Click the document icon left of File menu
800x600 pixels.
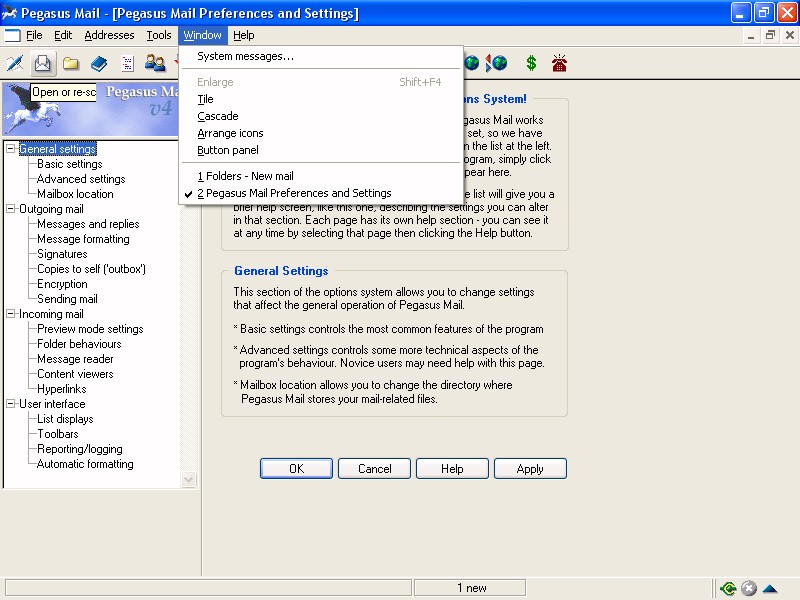12,35
